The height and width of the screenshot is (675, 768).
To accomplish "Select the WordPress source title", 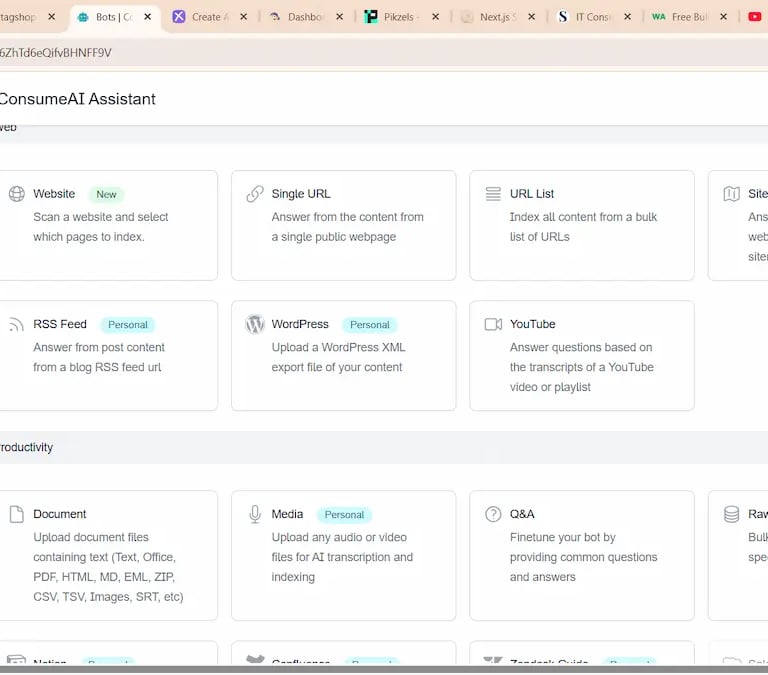I will coord(300,324).
